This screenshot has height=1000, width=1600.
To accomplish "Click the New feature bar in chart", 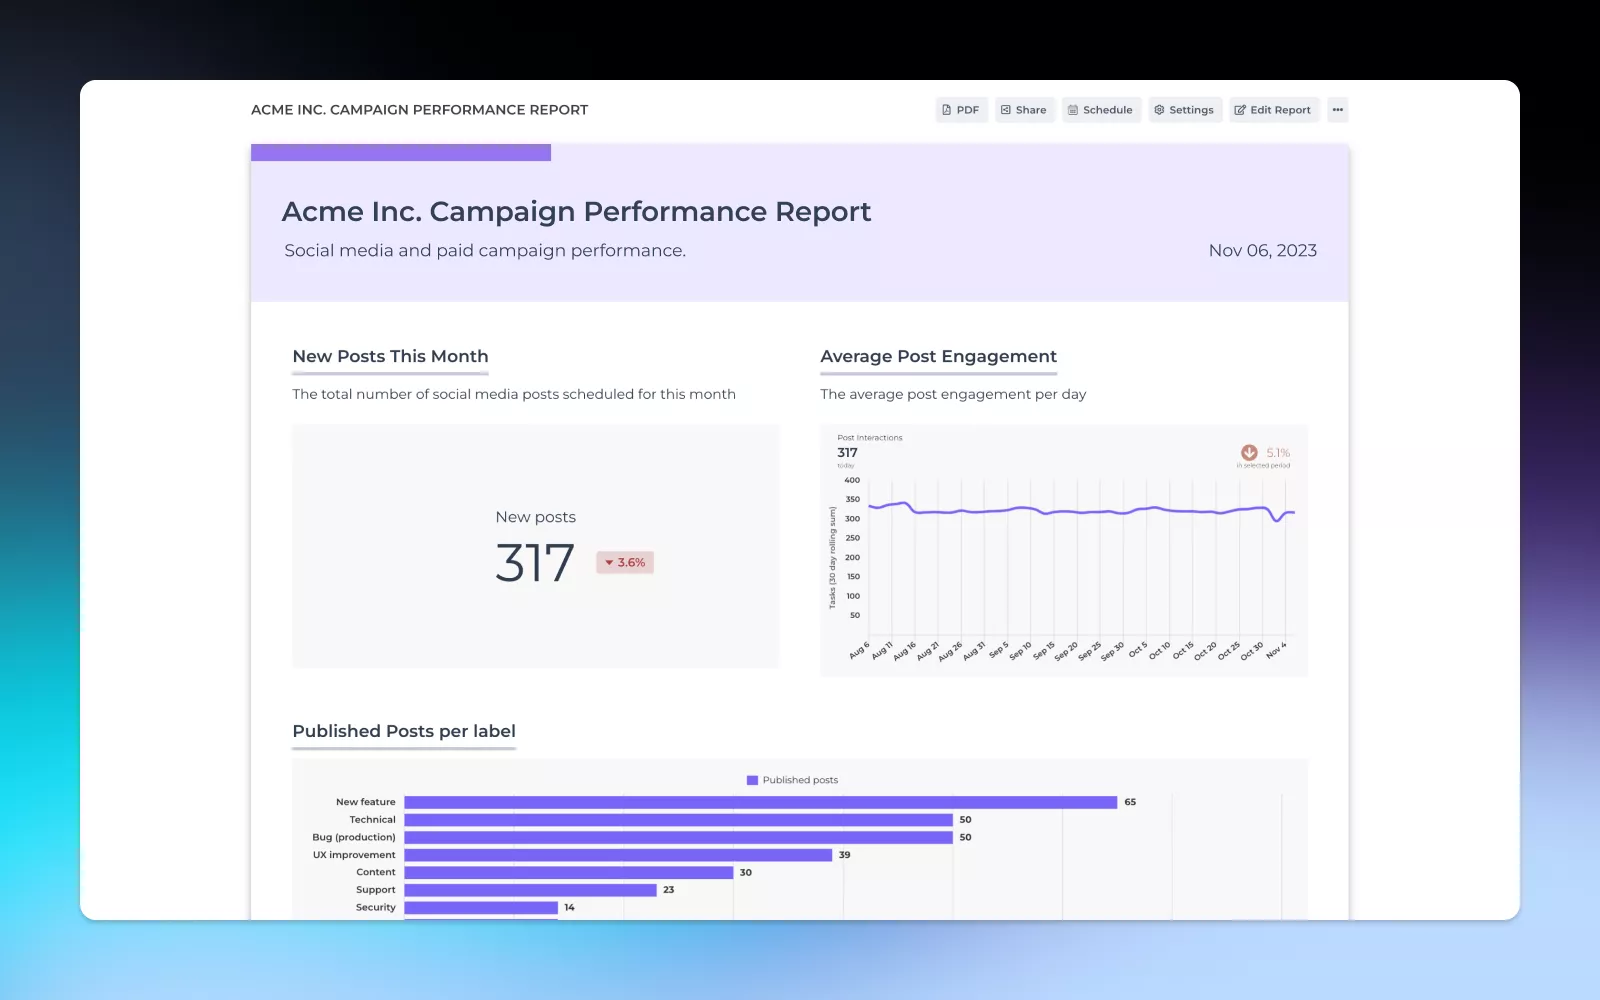I will click(760, 802).
